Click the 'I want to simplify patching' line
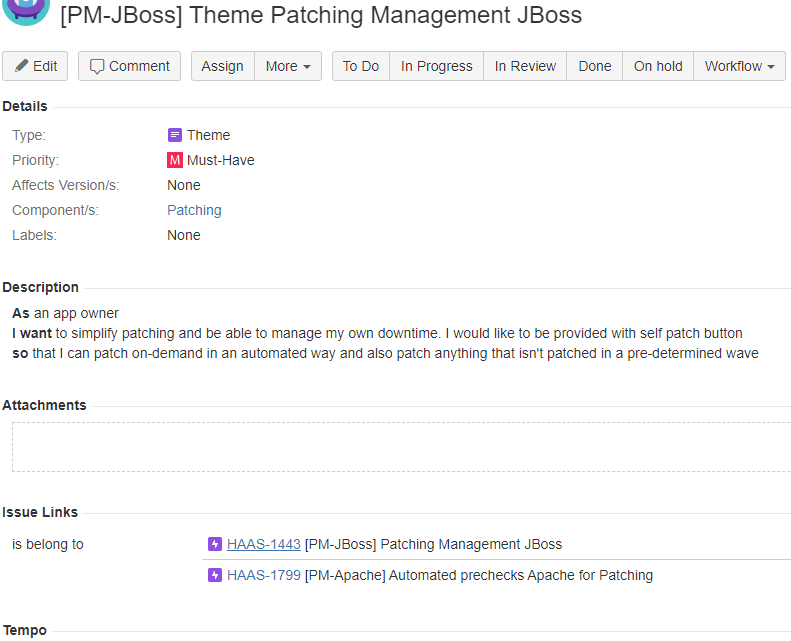 click(x=377, y=333)
